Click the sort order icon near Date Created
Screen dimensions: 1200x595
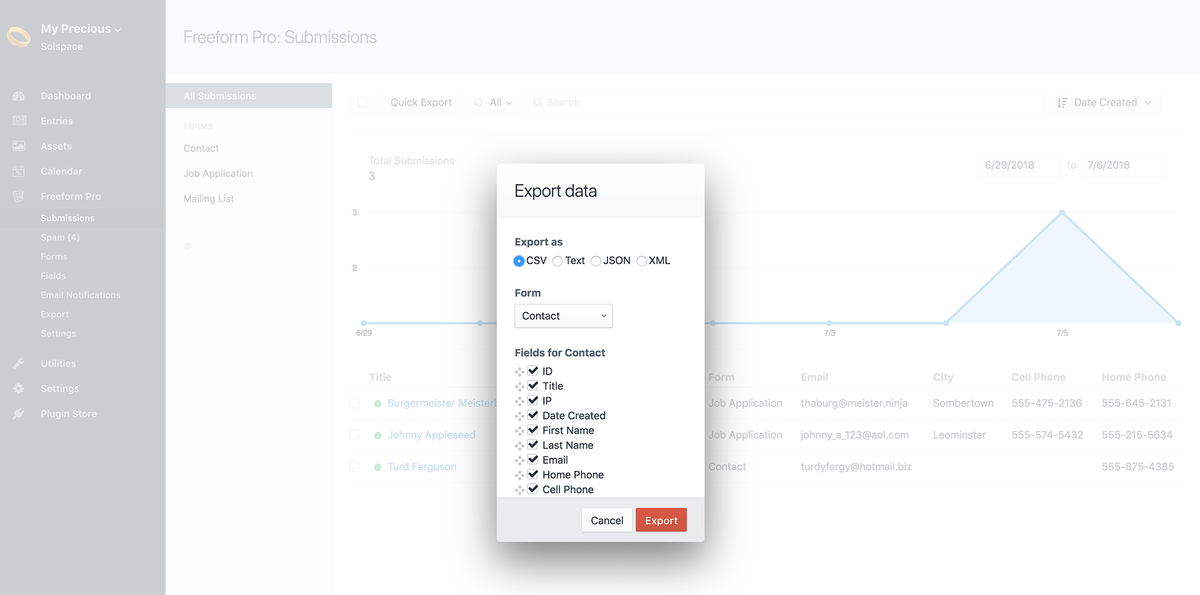point(1062,102)
